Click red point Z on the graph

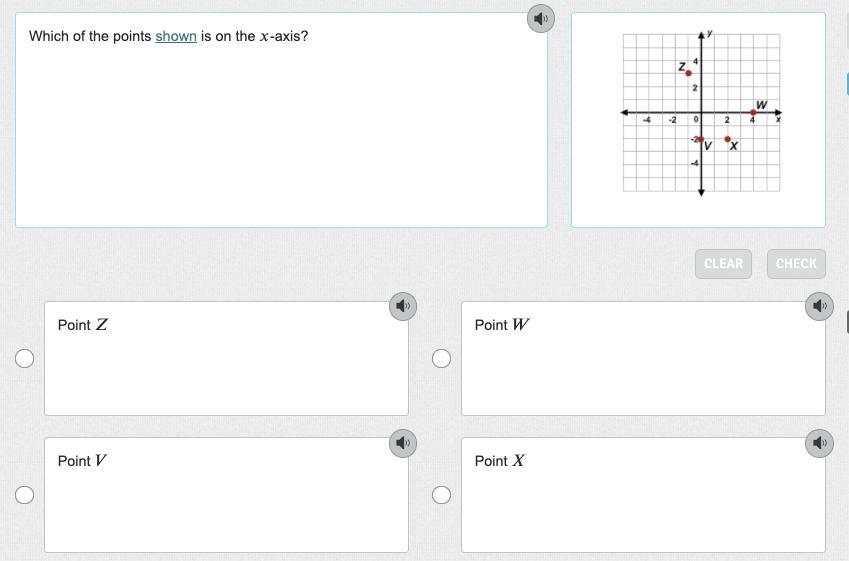click(688, 73)
